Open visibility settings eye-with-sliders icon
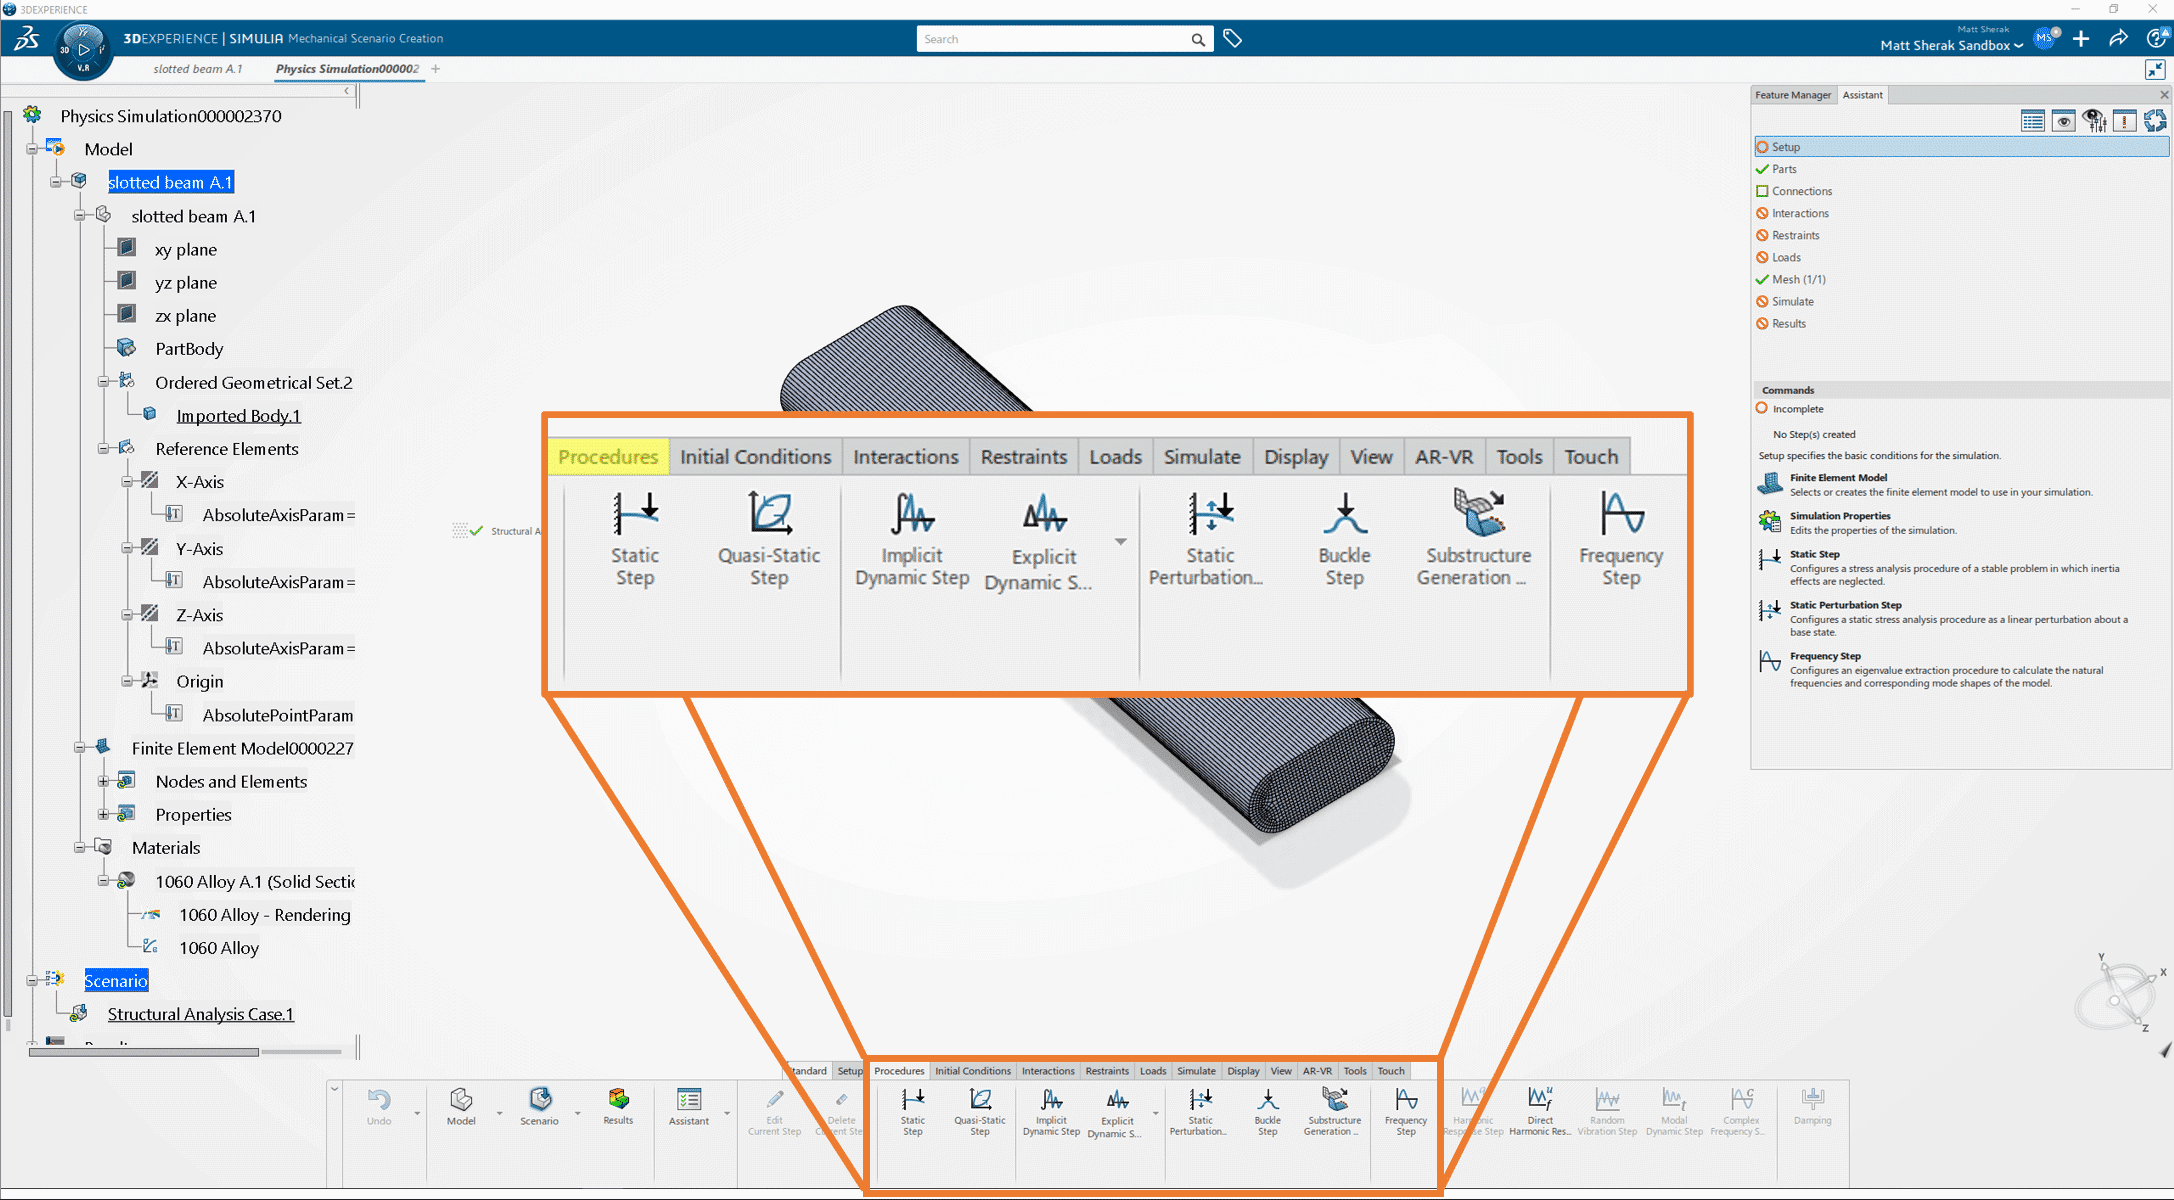Screen dimensions: 2174x1200 point(2094,121)
